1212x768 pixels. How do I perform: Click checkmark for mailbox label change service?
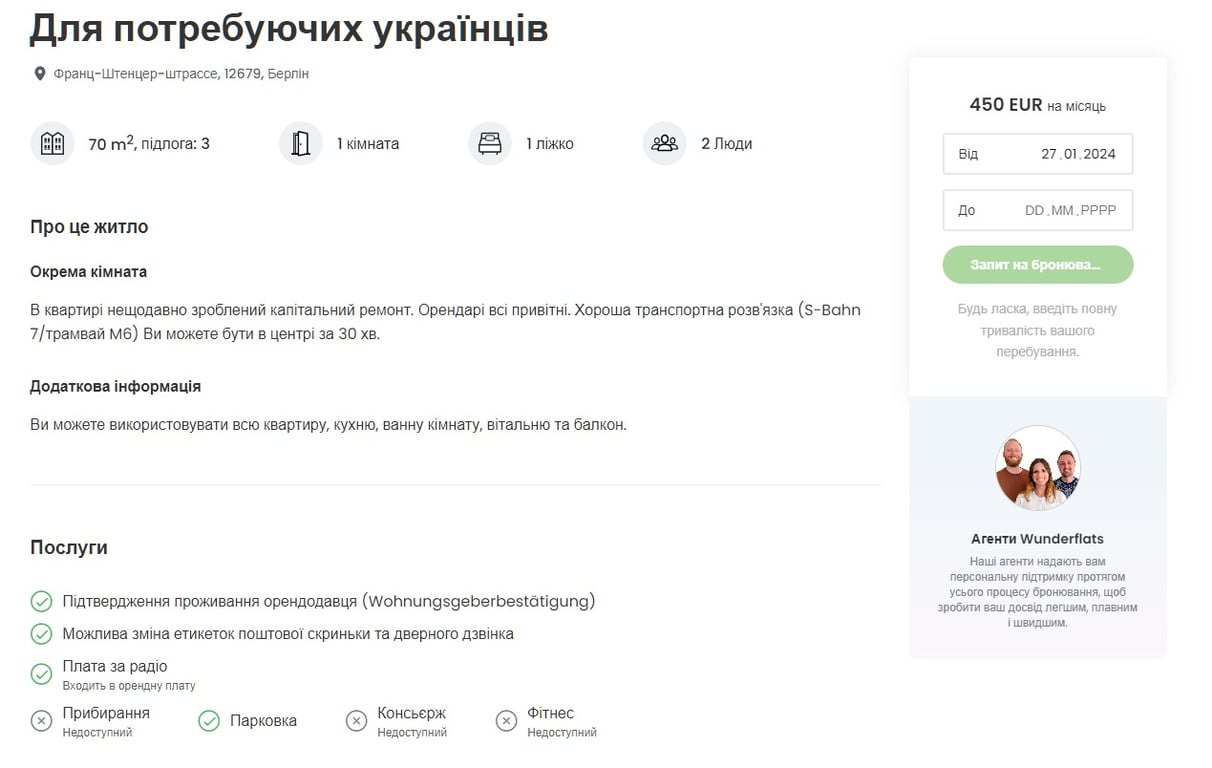[x=41, y=634]
